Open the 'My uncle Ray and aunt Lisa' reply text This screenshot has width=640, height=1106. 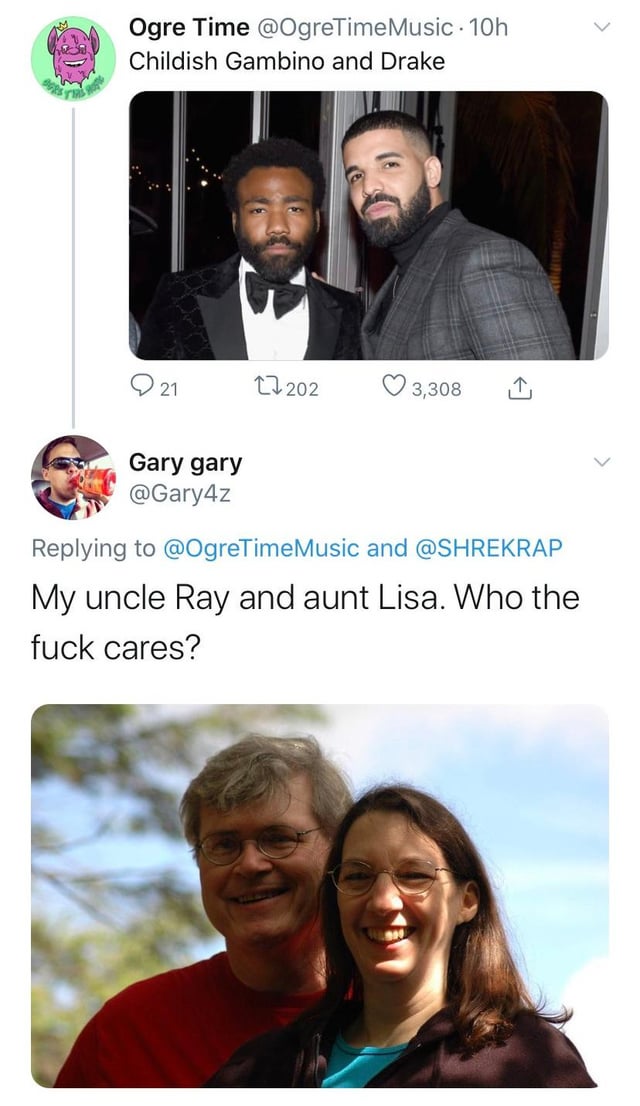pos(305,622)
